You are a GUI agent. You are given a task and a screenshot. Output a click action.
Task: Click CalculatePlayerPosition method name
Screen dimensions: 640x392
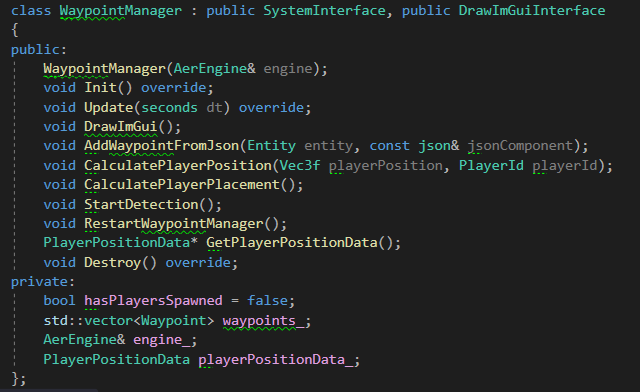[x=178, y=165]
